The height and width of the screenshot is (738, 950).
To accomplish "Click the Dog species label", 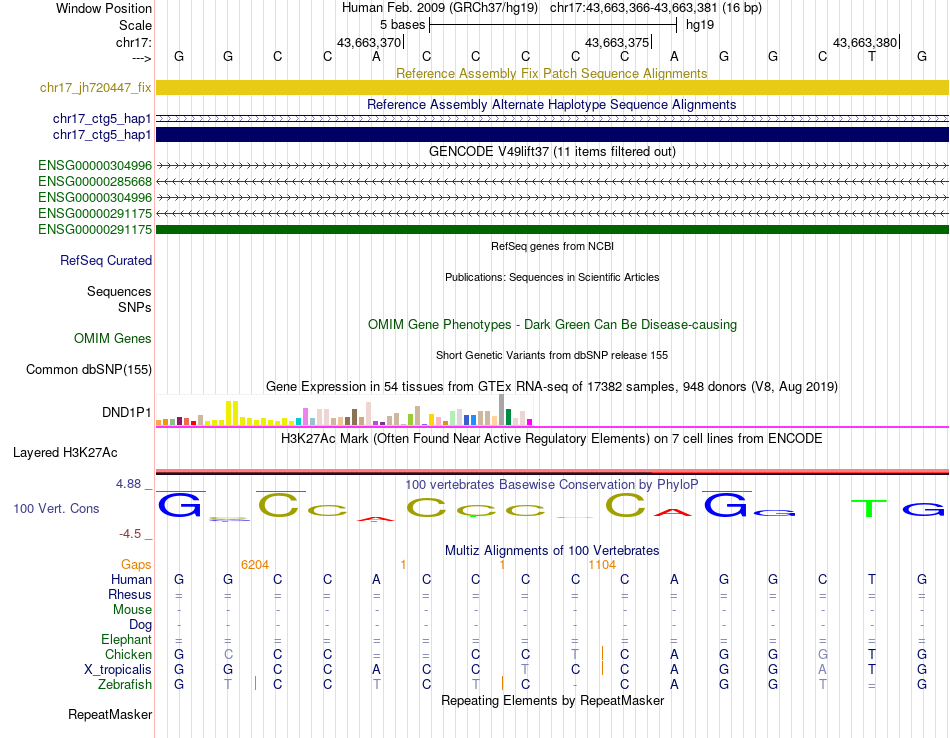I will (x=140, y=625).
